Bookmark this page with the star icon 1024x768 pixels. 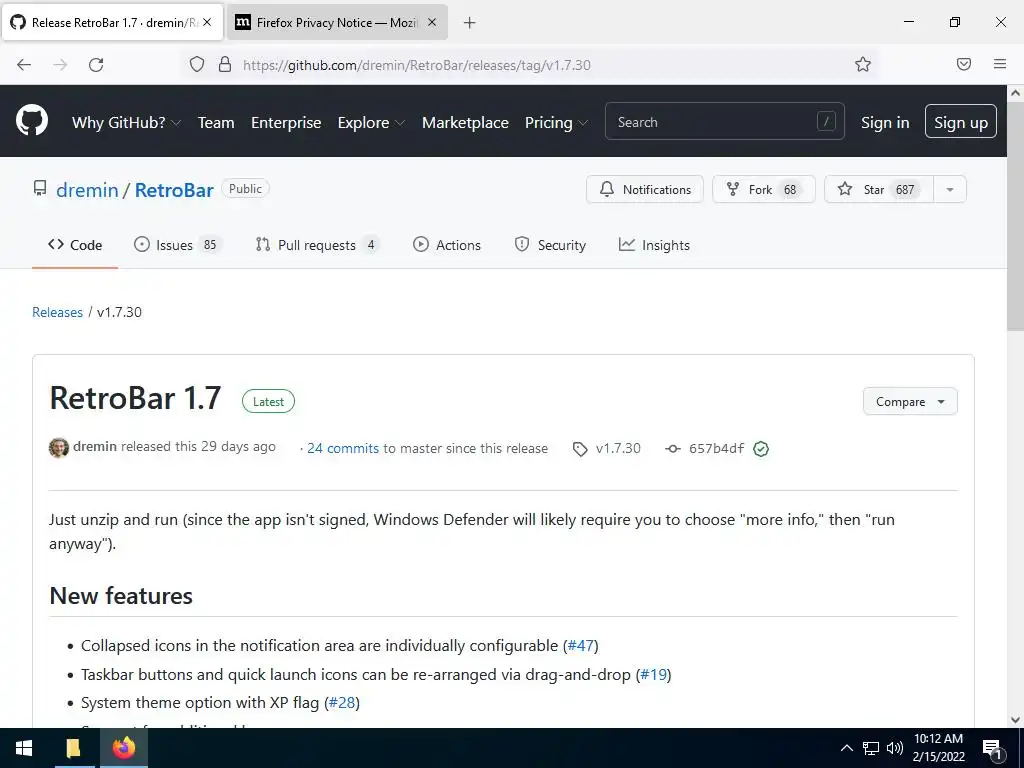[863, 64]
